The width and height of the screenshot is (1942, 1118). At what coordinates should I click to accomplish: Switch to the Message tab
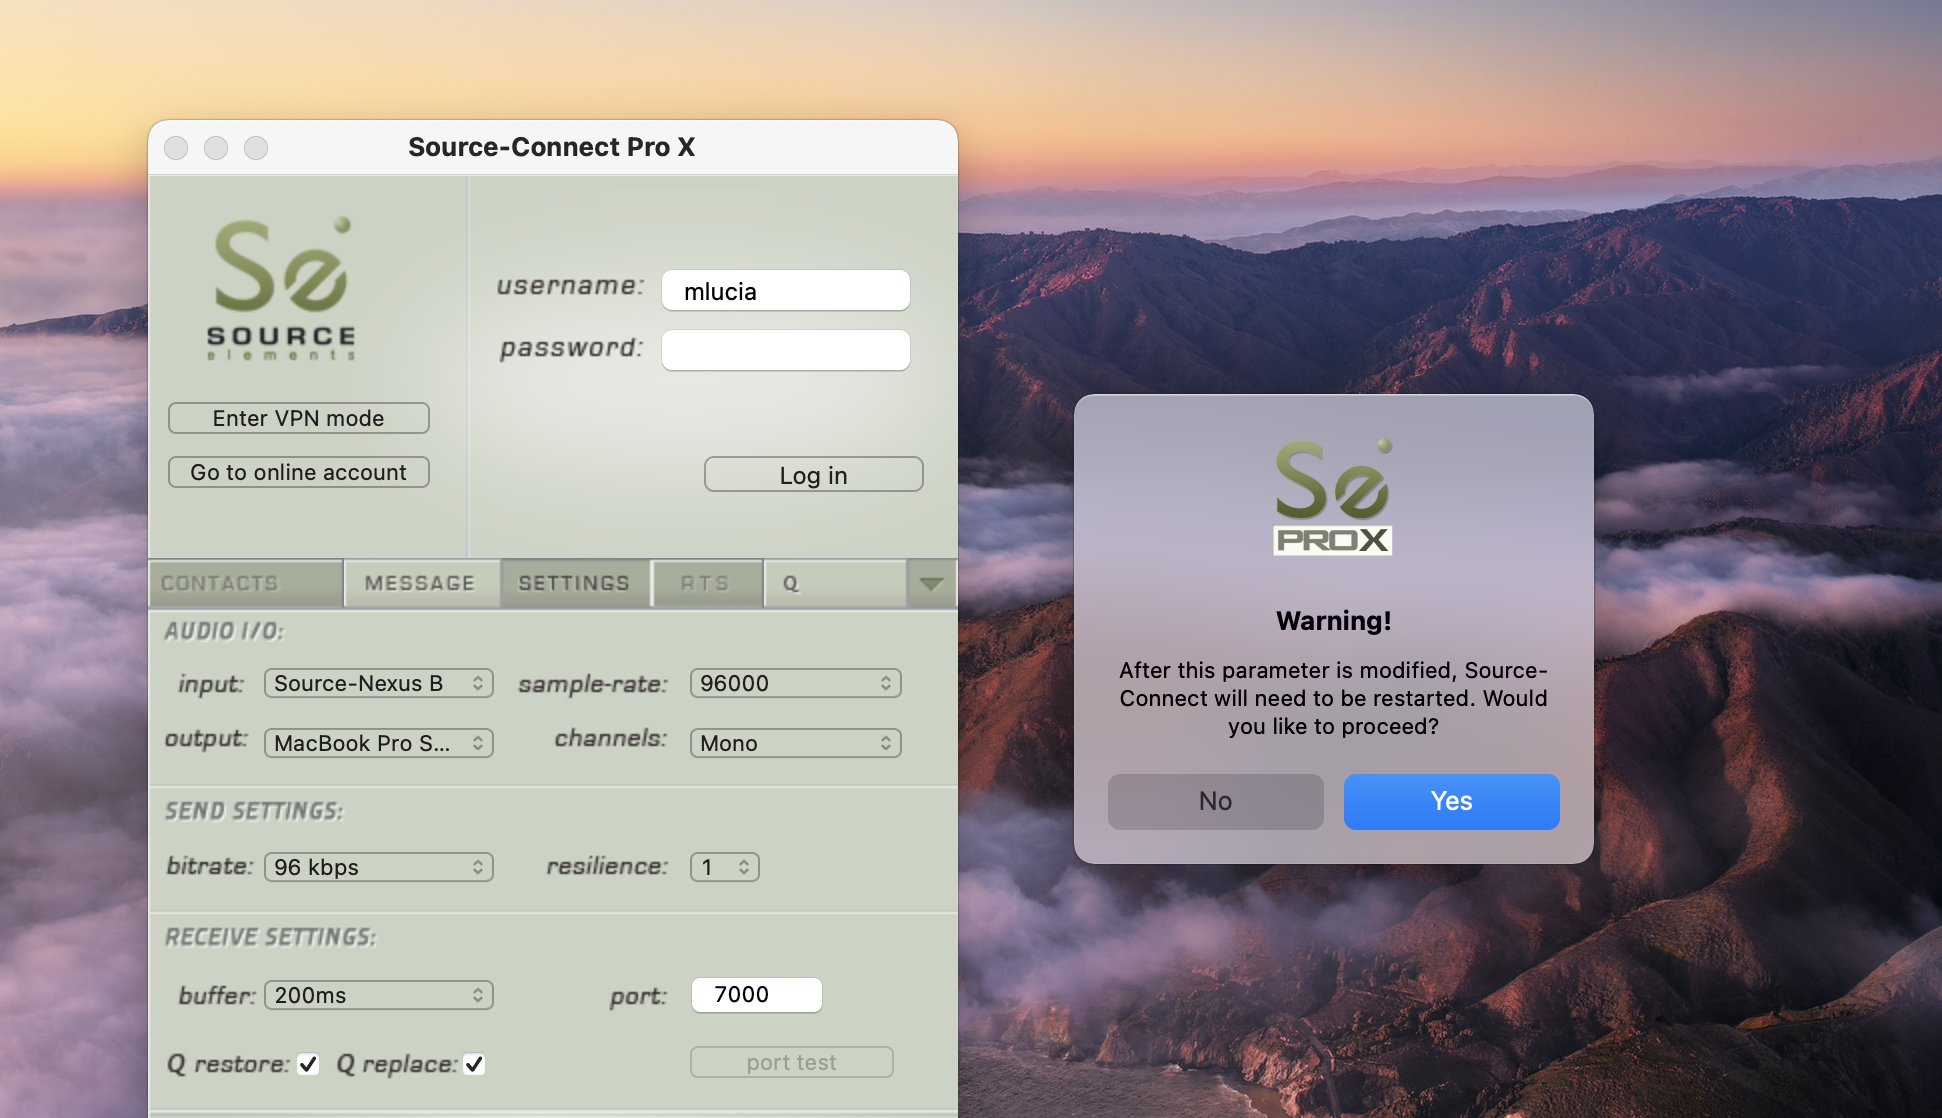click(420, 584)
